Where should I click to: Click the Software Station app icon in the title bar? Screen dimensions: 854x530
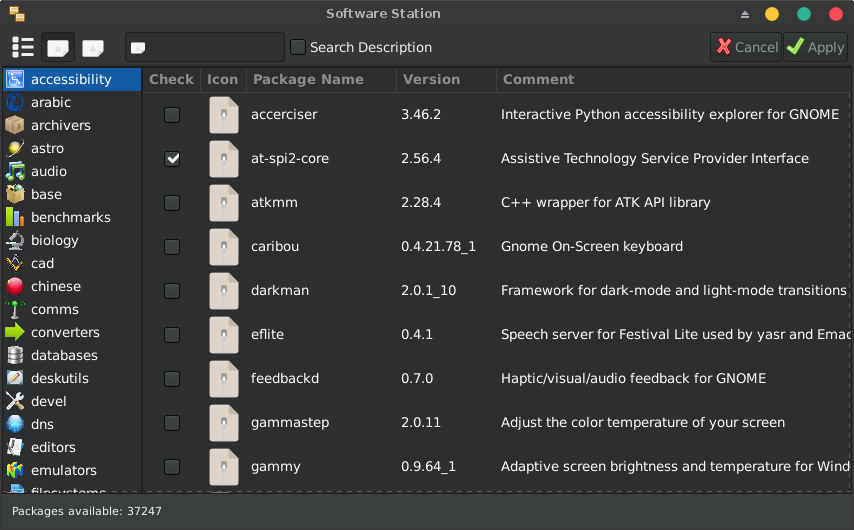(x=17, y=14)
